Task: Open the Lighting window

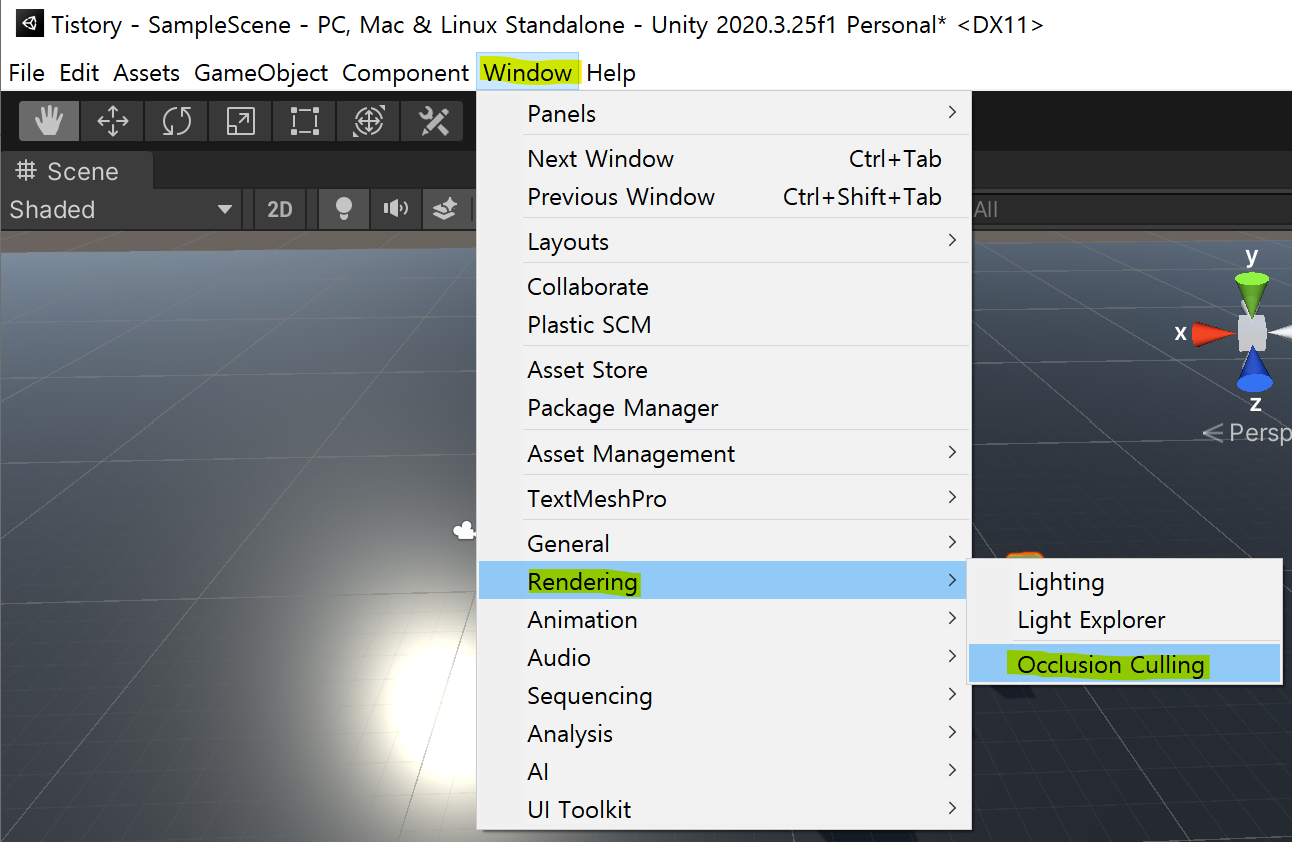Action: point(1125,582)
